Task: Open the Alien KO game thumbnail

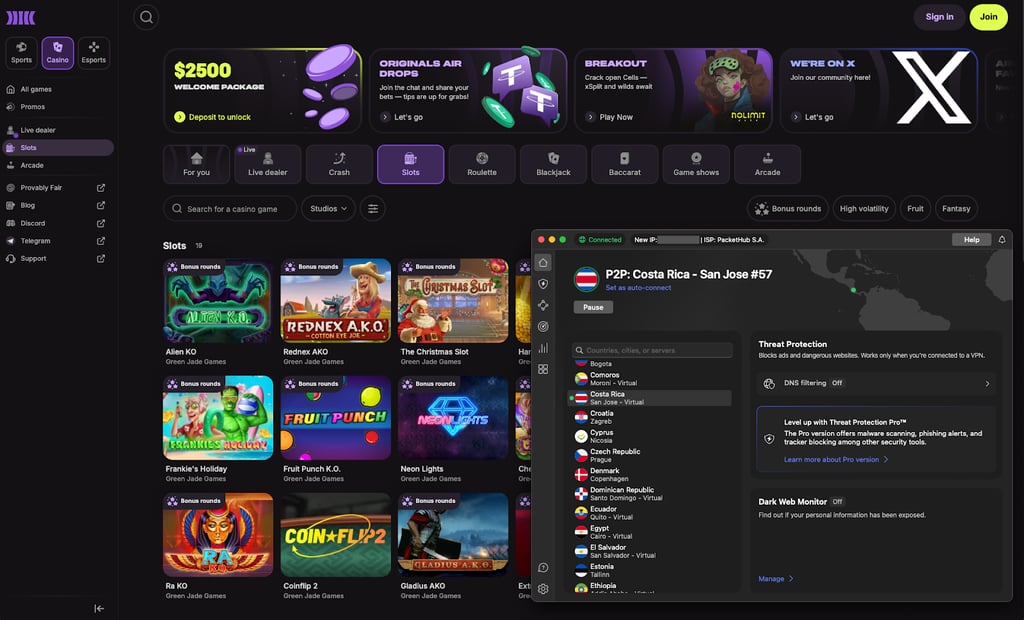Action: 218,301
